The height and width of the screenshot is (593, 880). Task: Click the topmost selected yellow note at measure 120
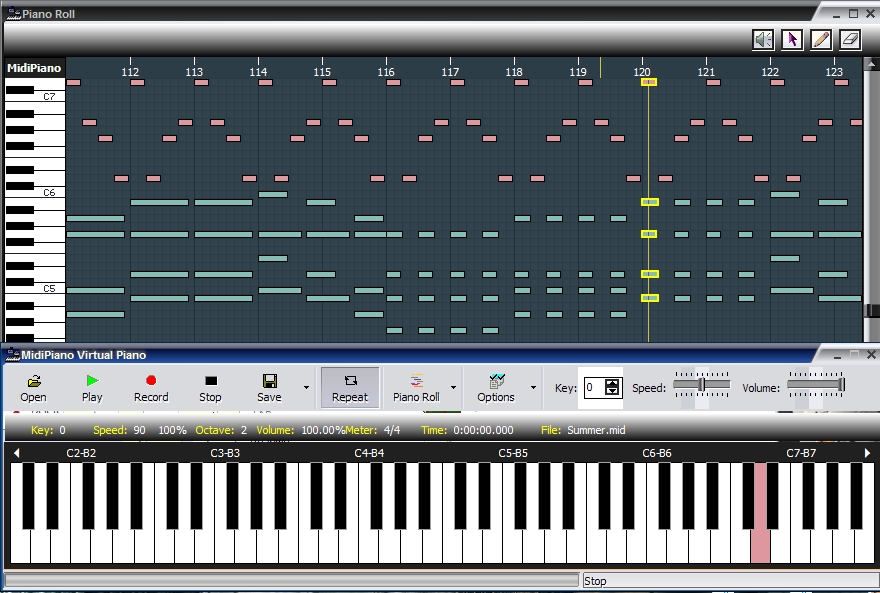tap(649, 82)
